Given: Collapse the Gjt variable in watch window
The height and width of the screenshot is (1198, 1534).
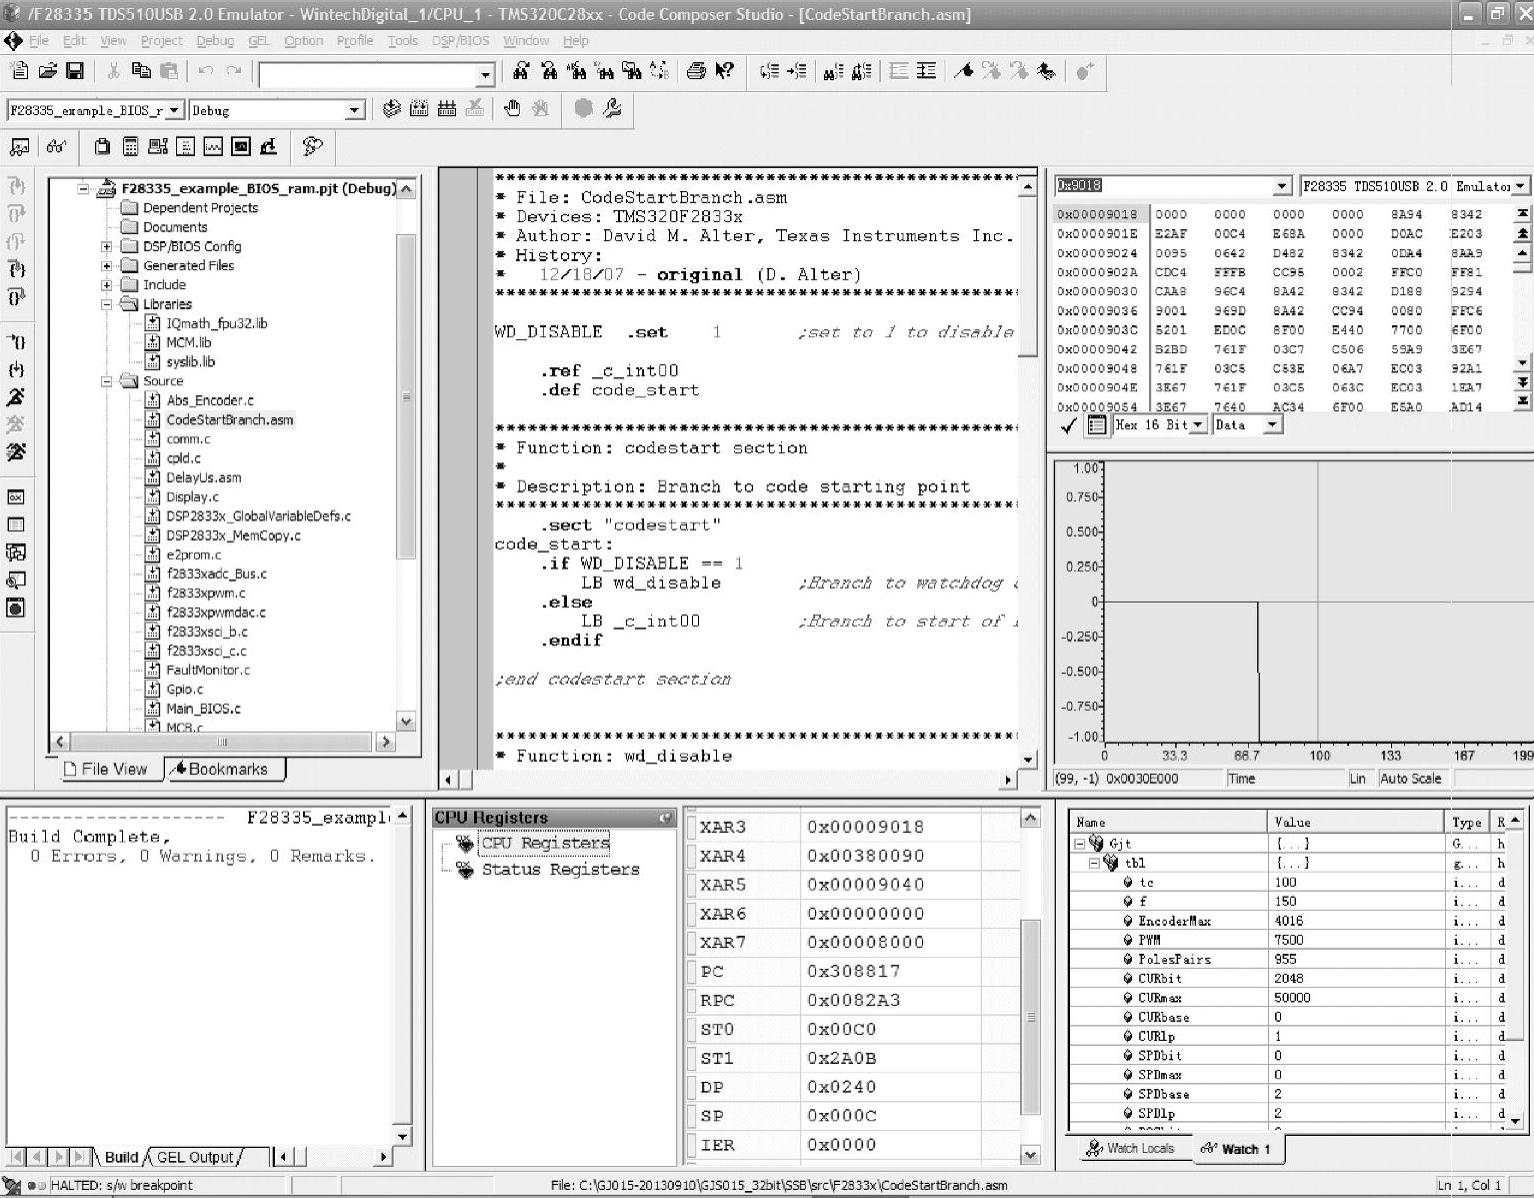Looking at the screenshot, I should coord(1079,844).
